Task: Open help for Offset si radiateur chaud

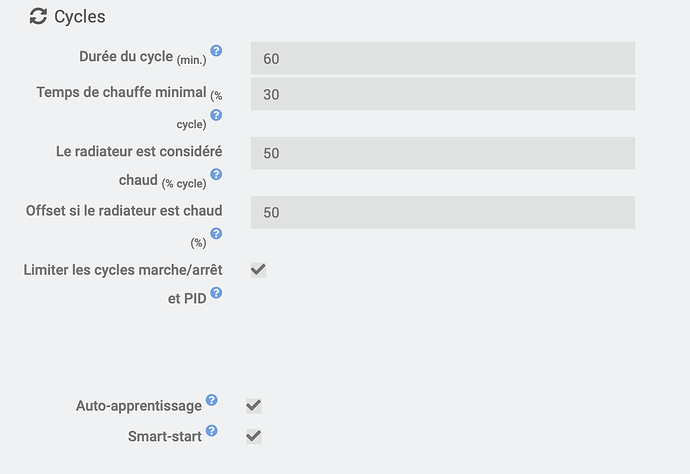Action: tap(216, 234)
